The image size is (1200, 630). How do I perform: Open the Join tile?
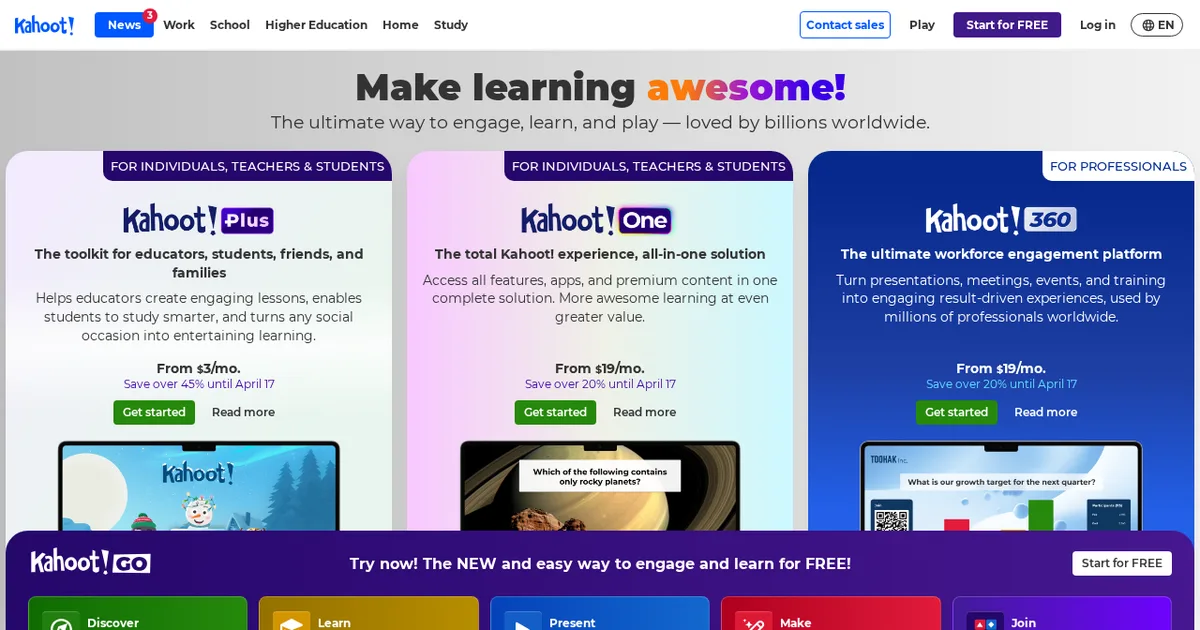(1062, 614)
